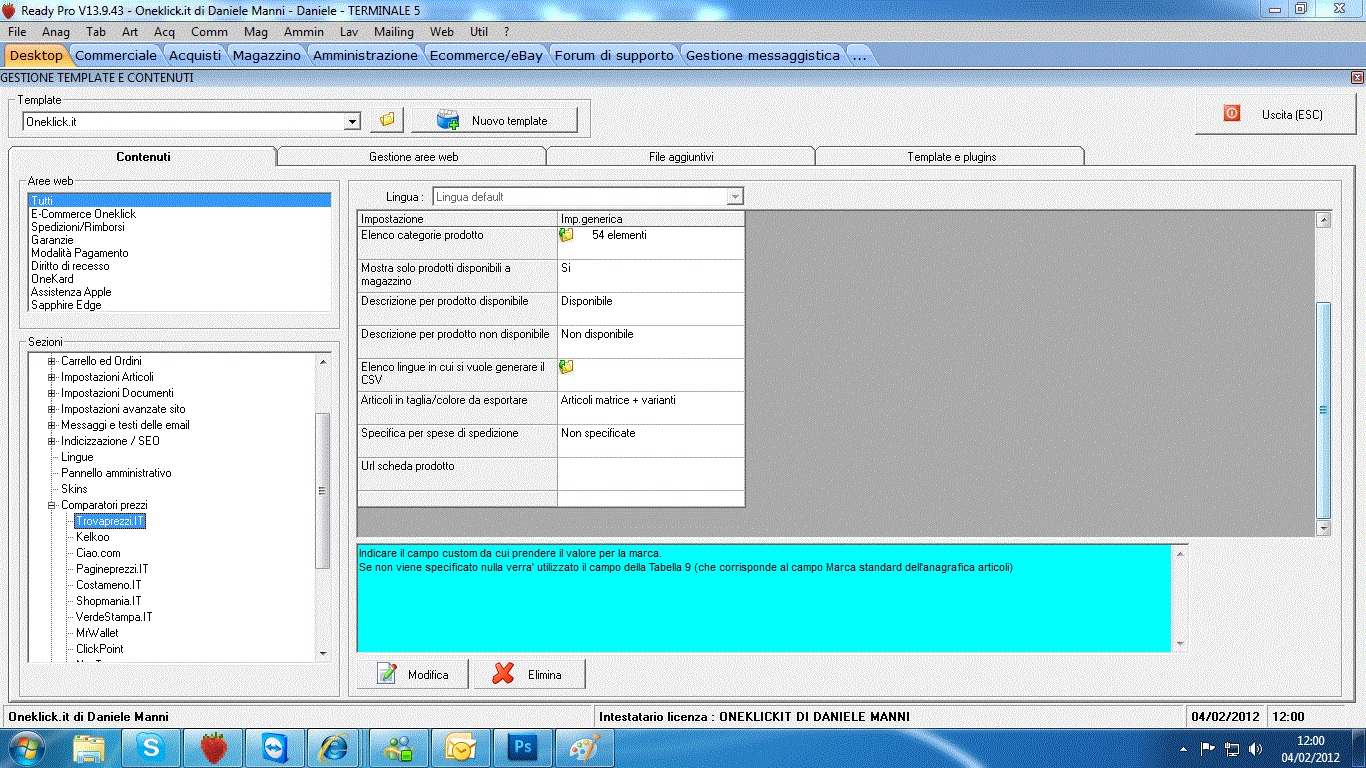Switch to Template e plugins tab
The width and height of the screenshot is (1366, 768).
951,157
